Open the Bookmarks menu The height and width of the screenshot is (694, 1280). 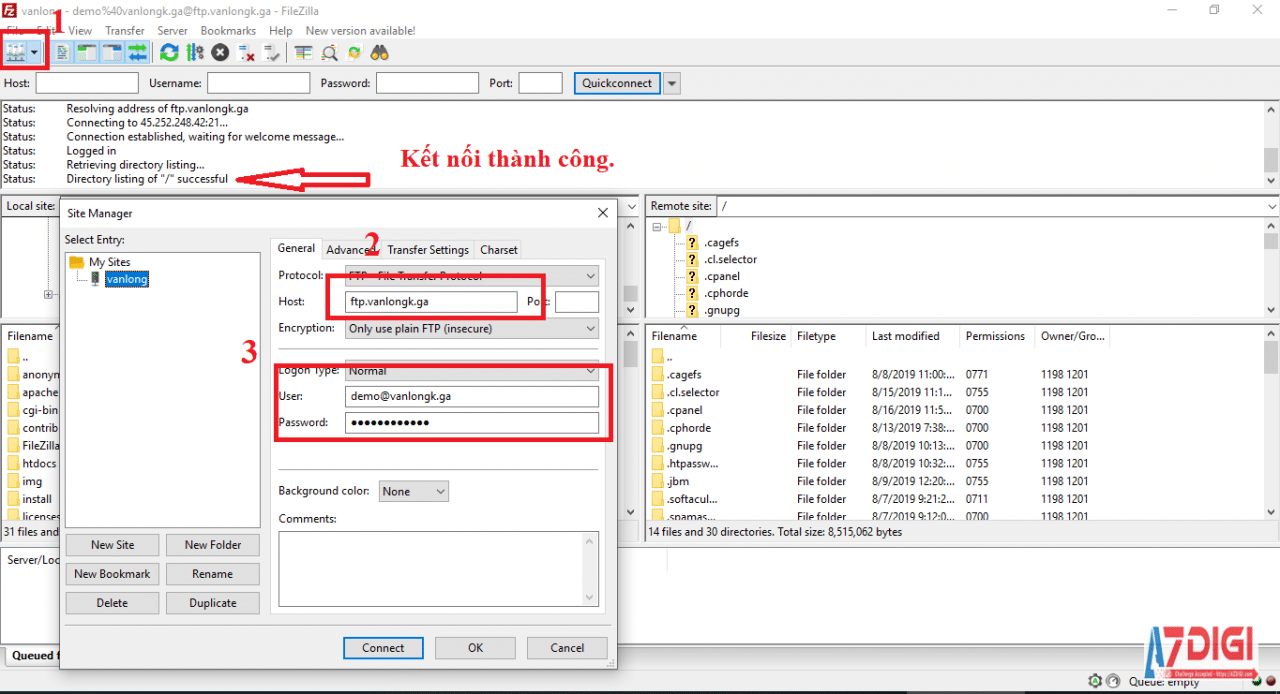[x=228, y=31]
